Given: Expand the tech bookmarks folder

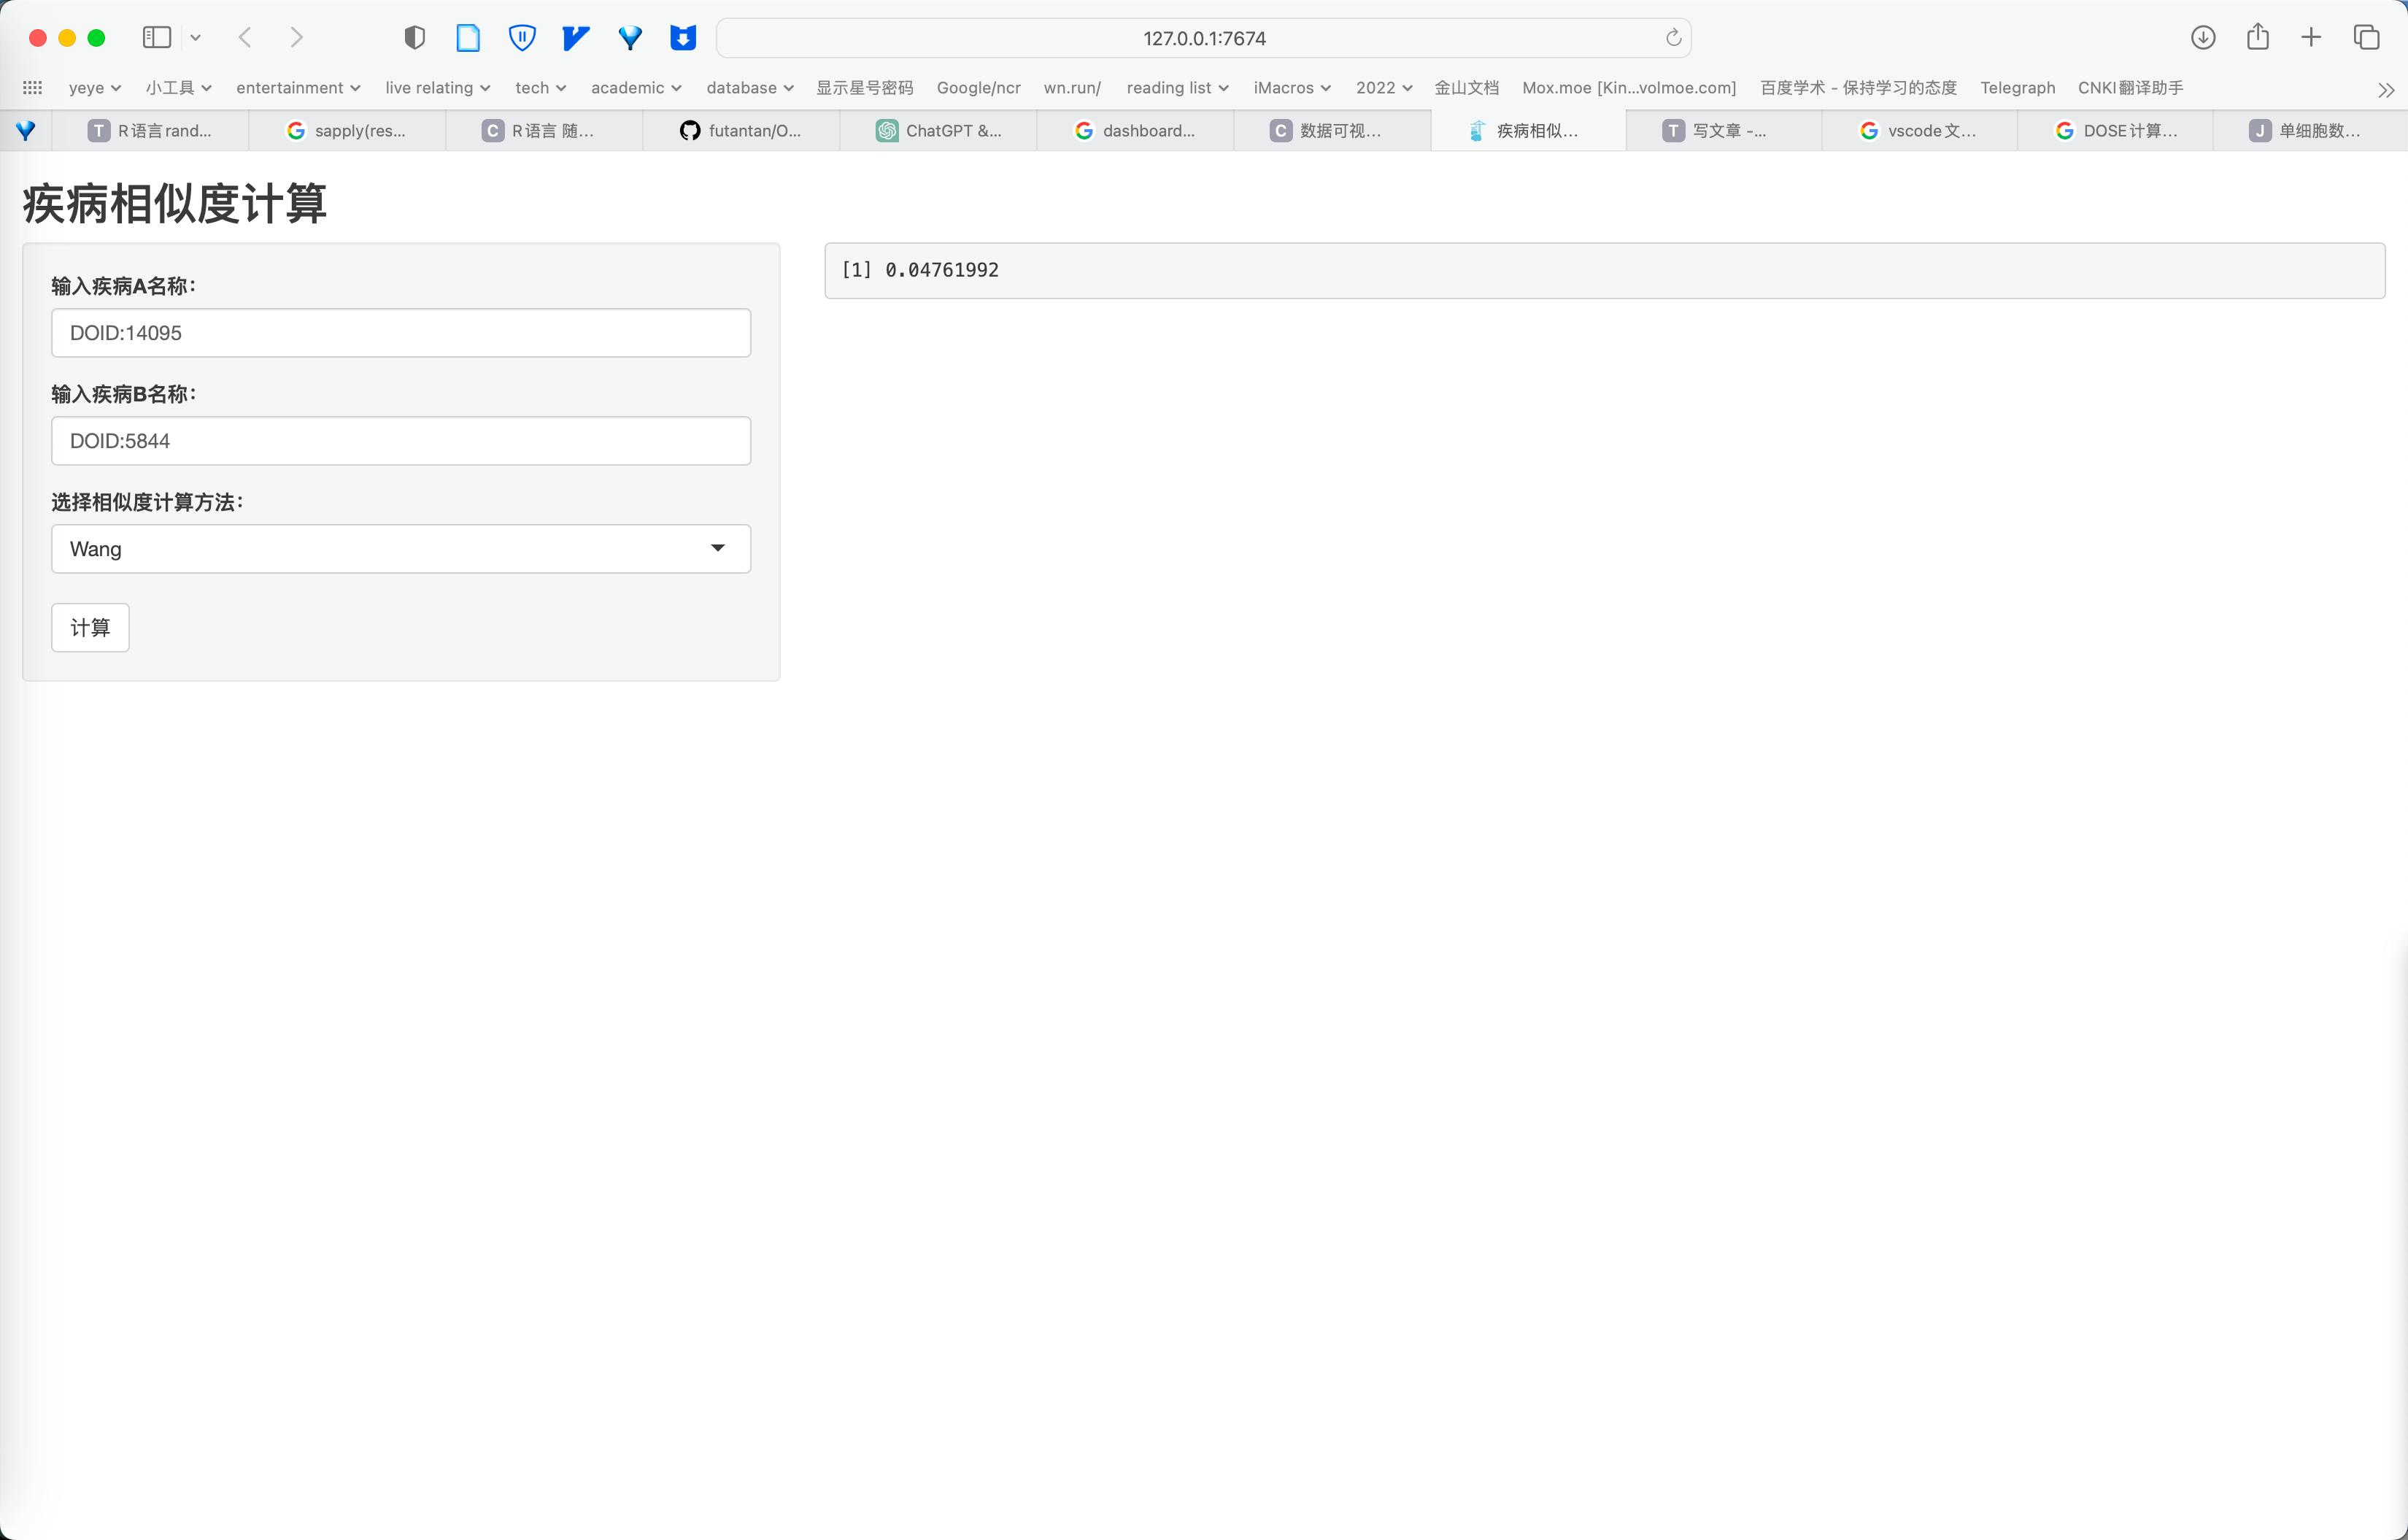Looking at the screenshot, I should (540, 88).
